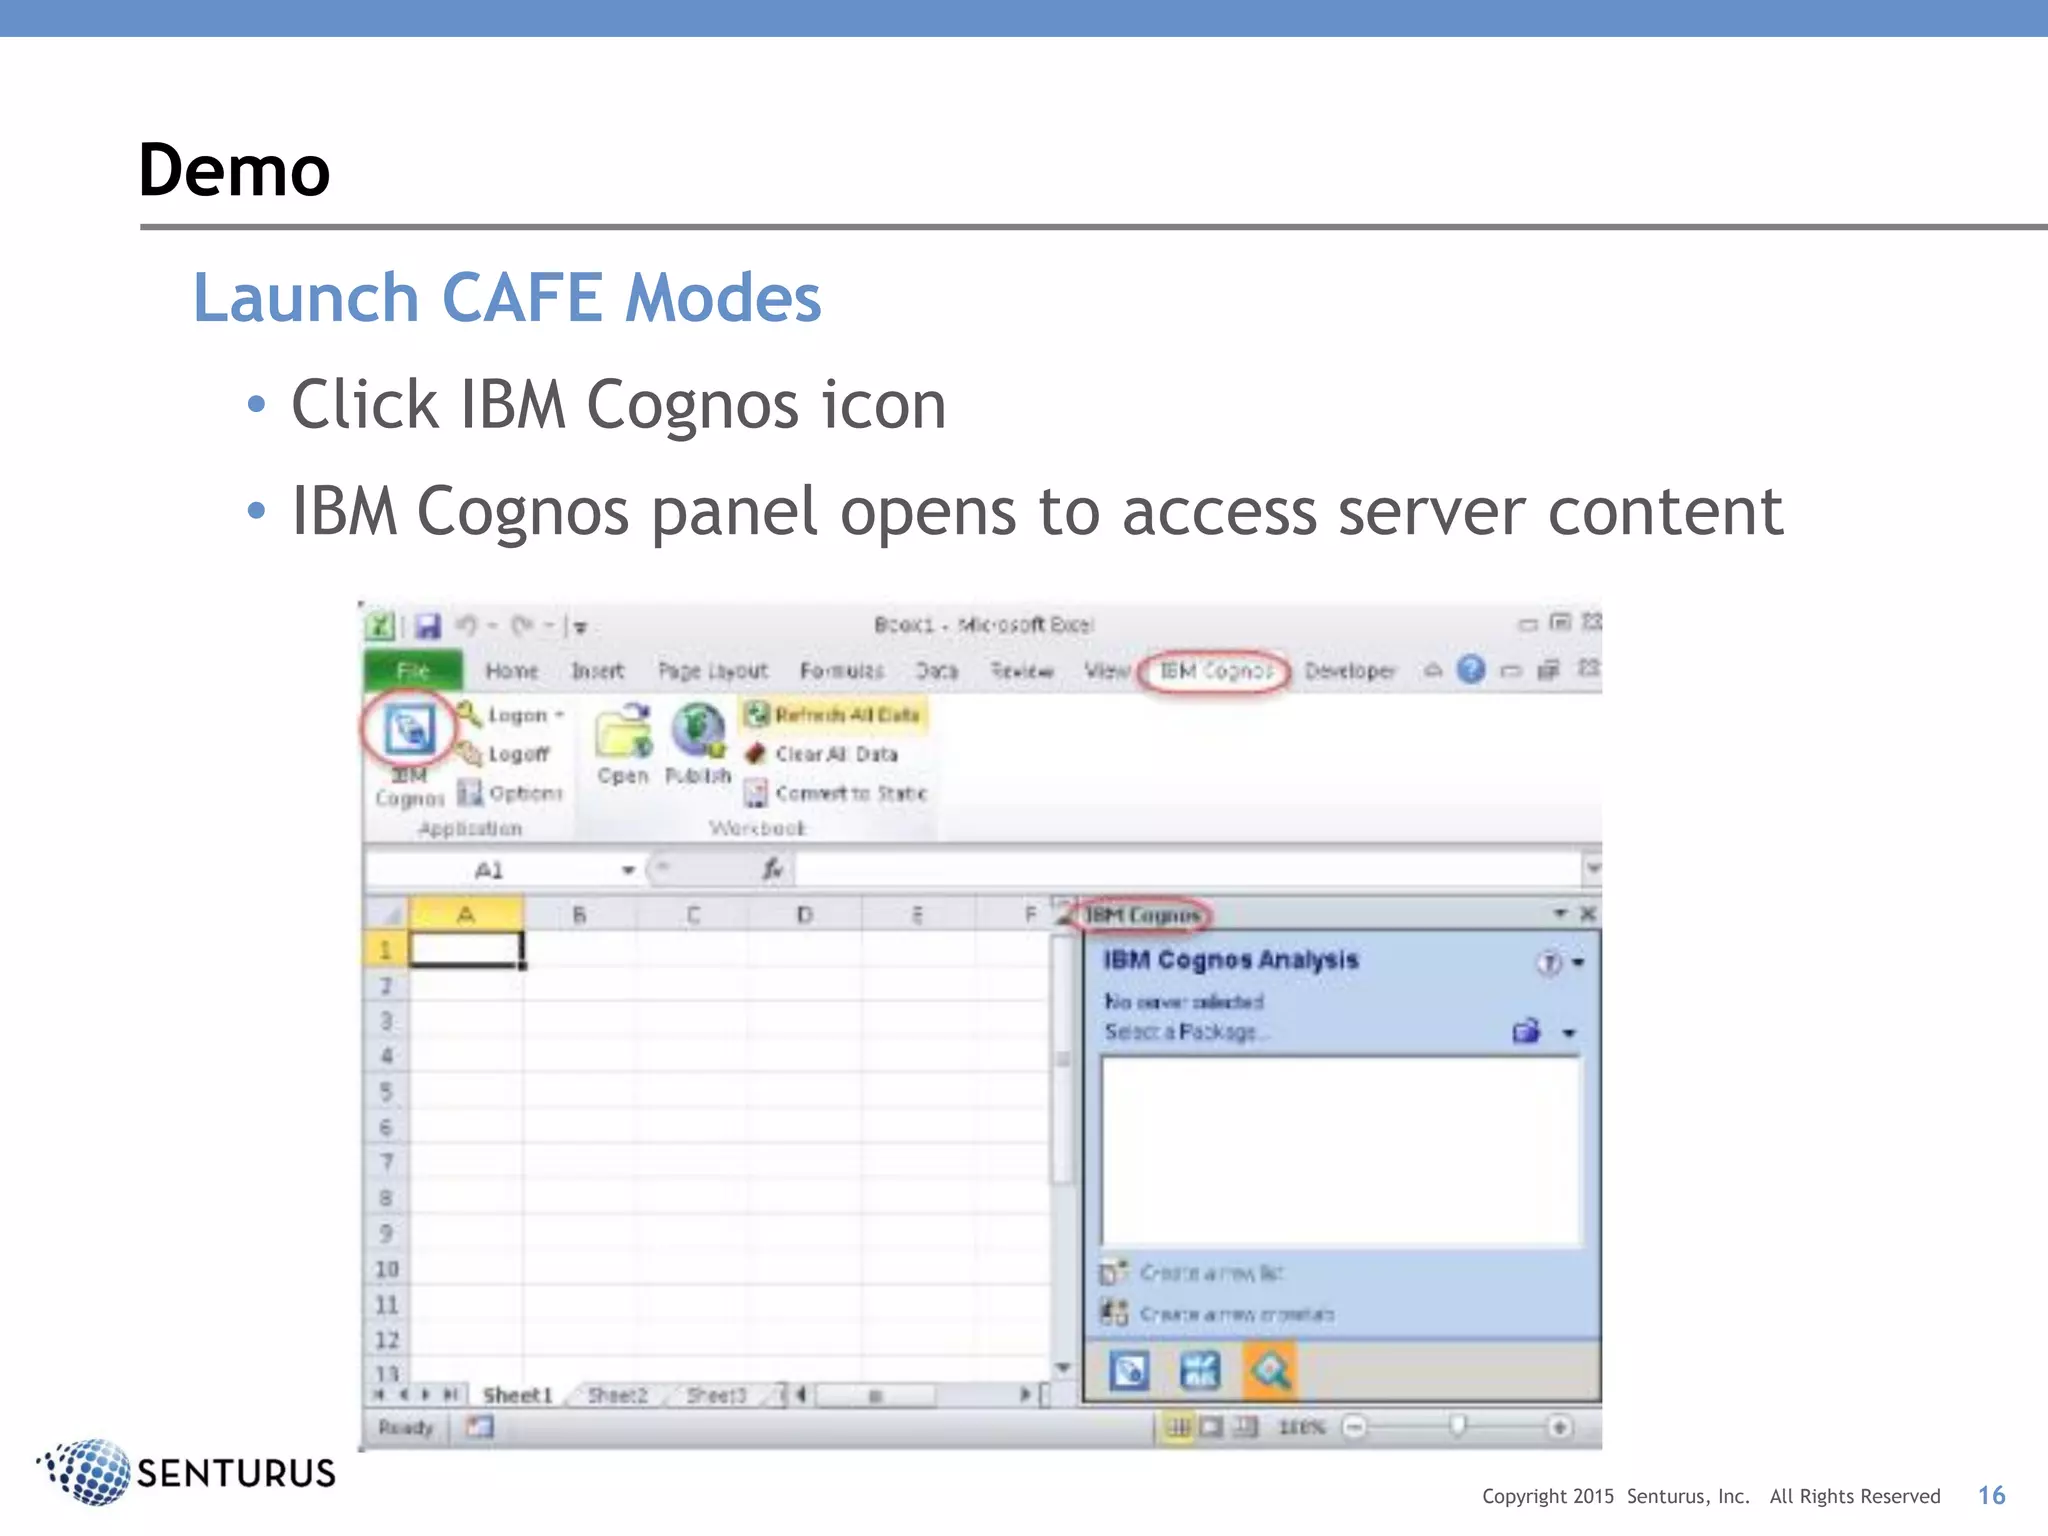
Task: Click the Open folder icon
Action: (624, 730)
